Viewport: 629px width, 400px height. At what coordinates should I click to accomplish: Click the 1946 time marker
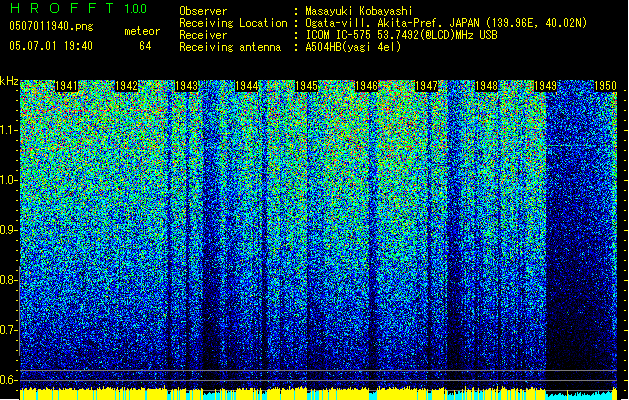366,86
